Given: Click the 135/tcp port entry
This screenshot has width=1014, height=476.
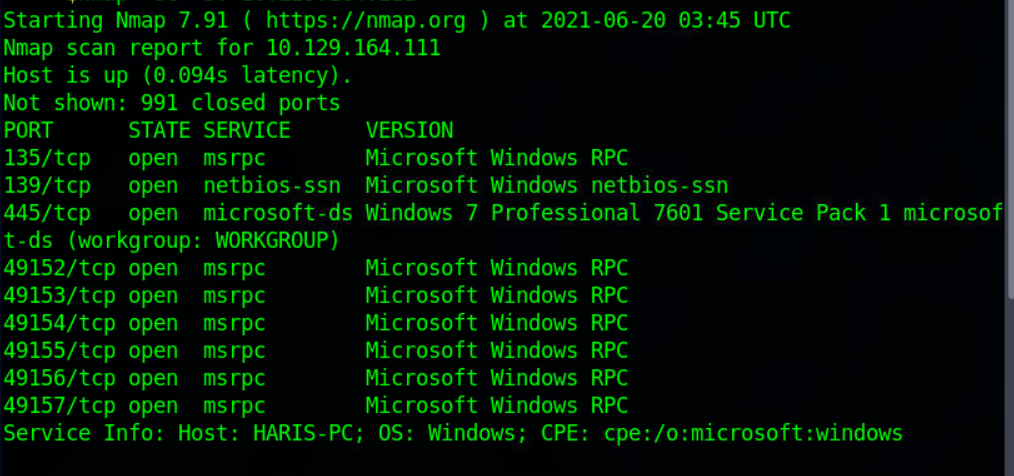Looking at the screenshot, I should click(47, 158).
